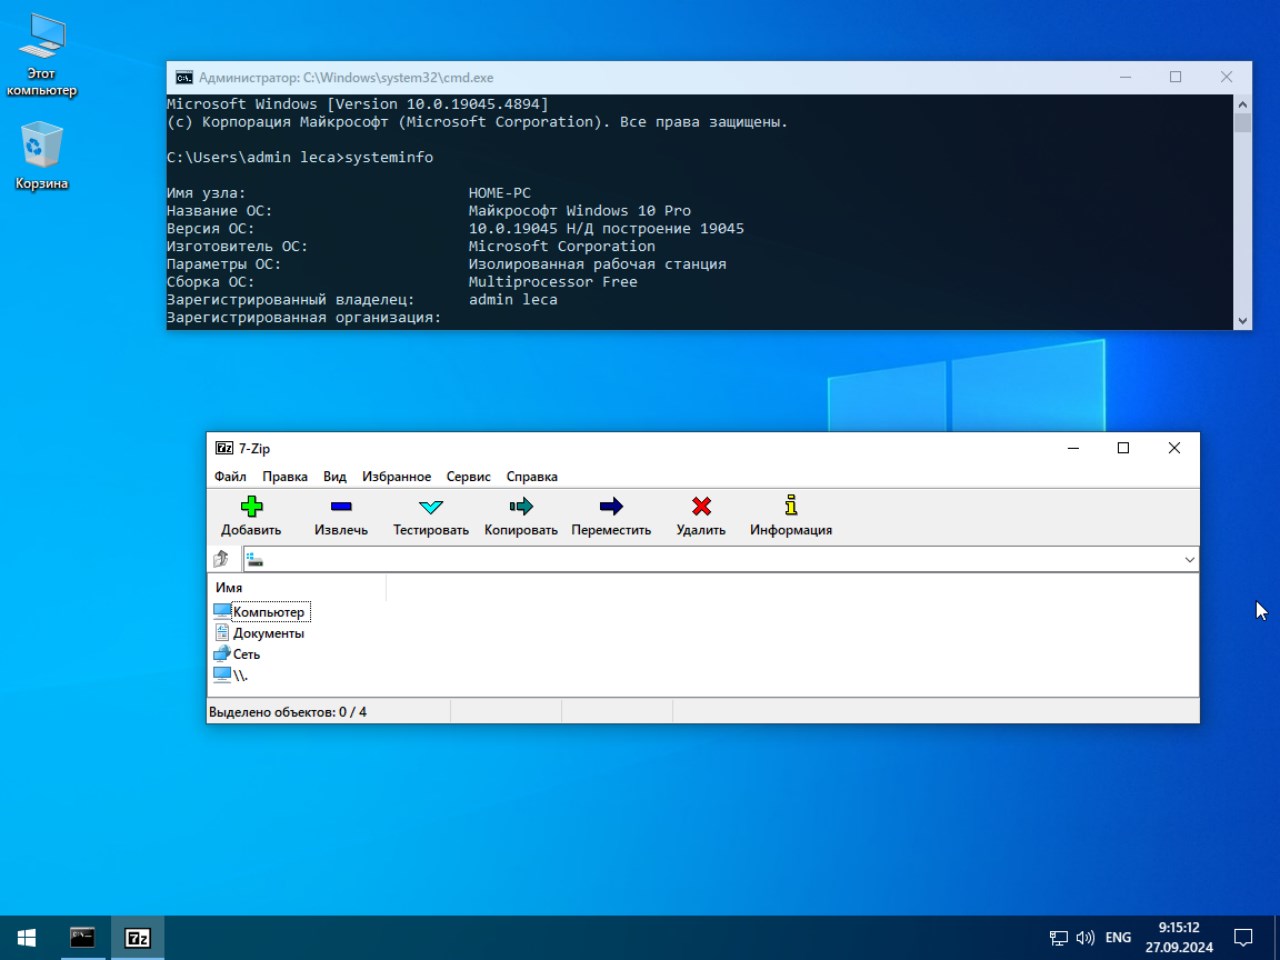Open the volume icon in system tray

(x=1085, y=938)
